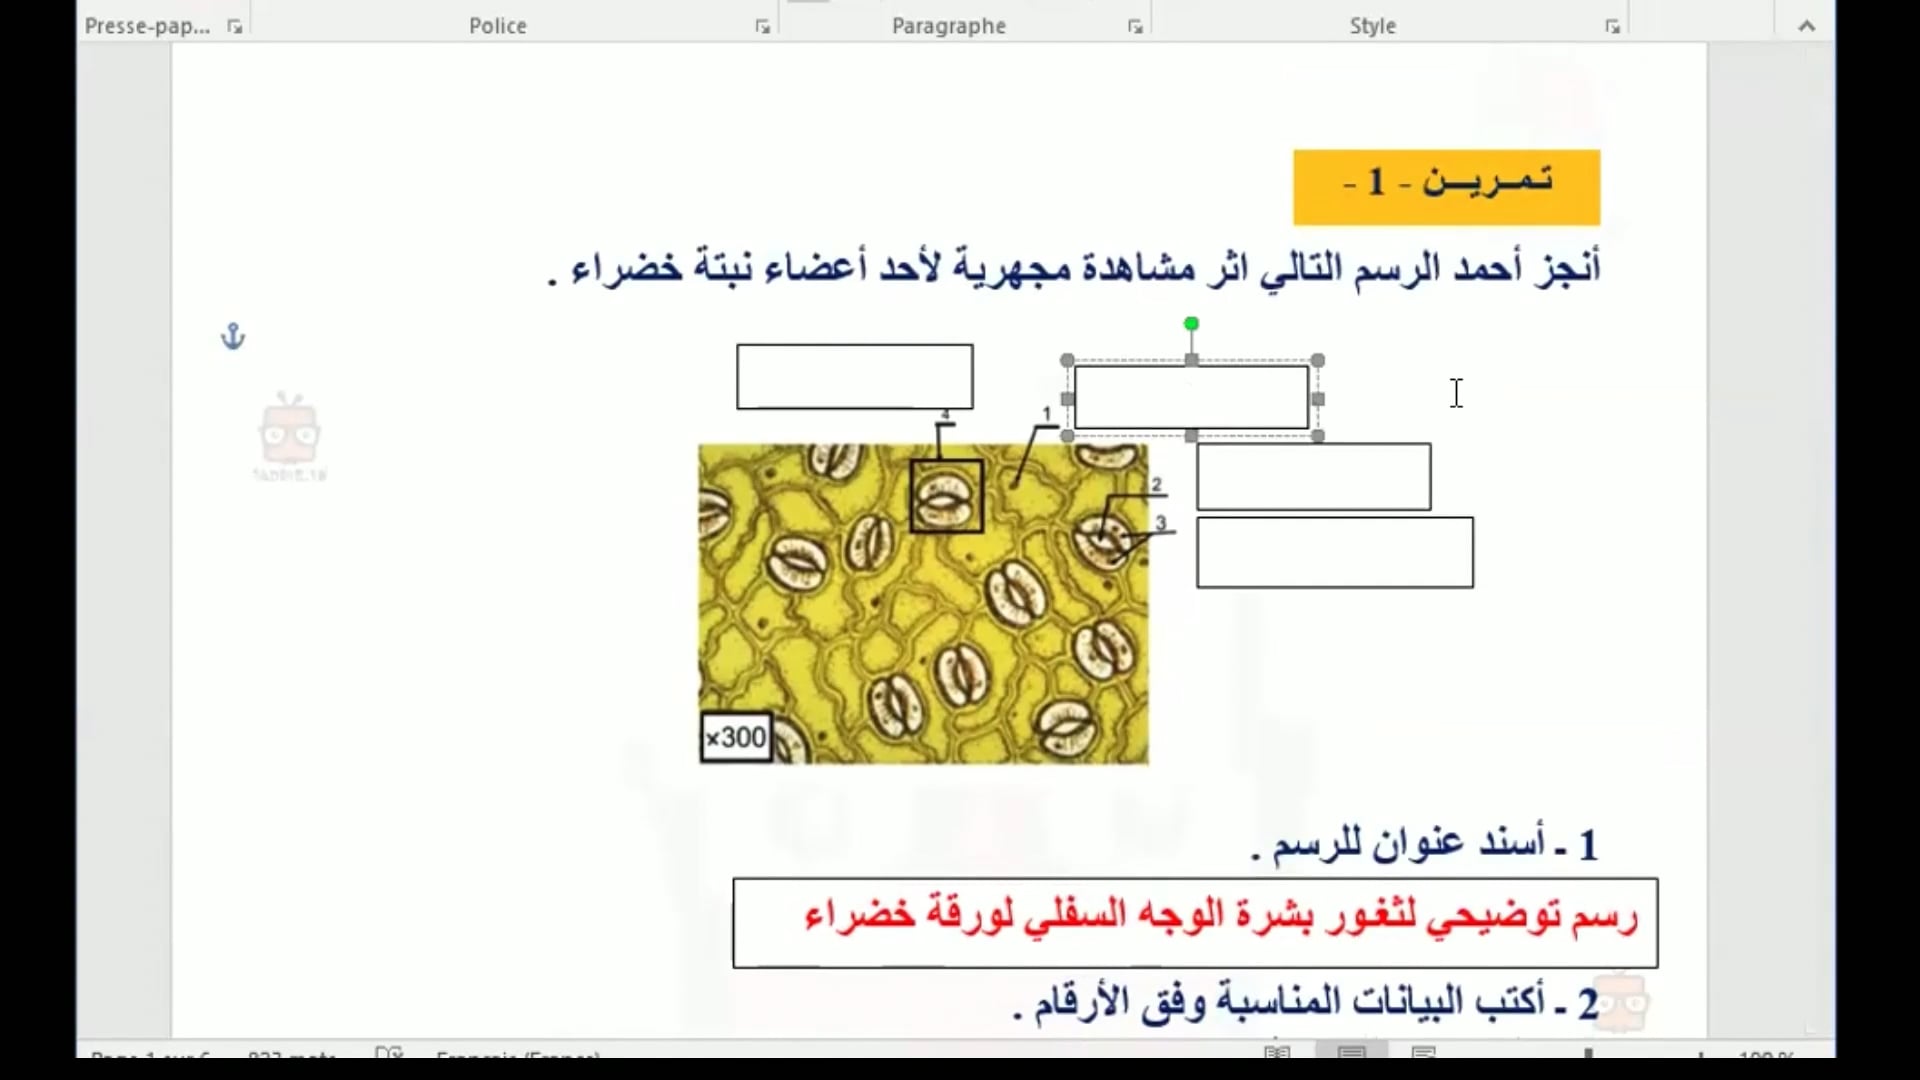
Task: Collapse the ribbon with the chevron arrow
Action: [1806, 26]
